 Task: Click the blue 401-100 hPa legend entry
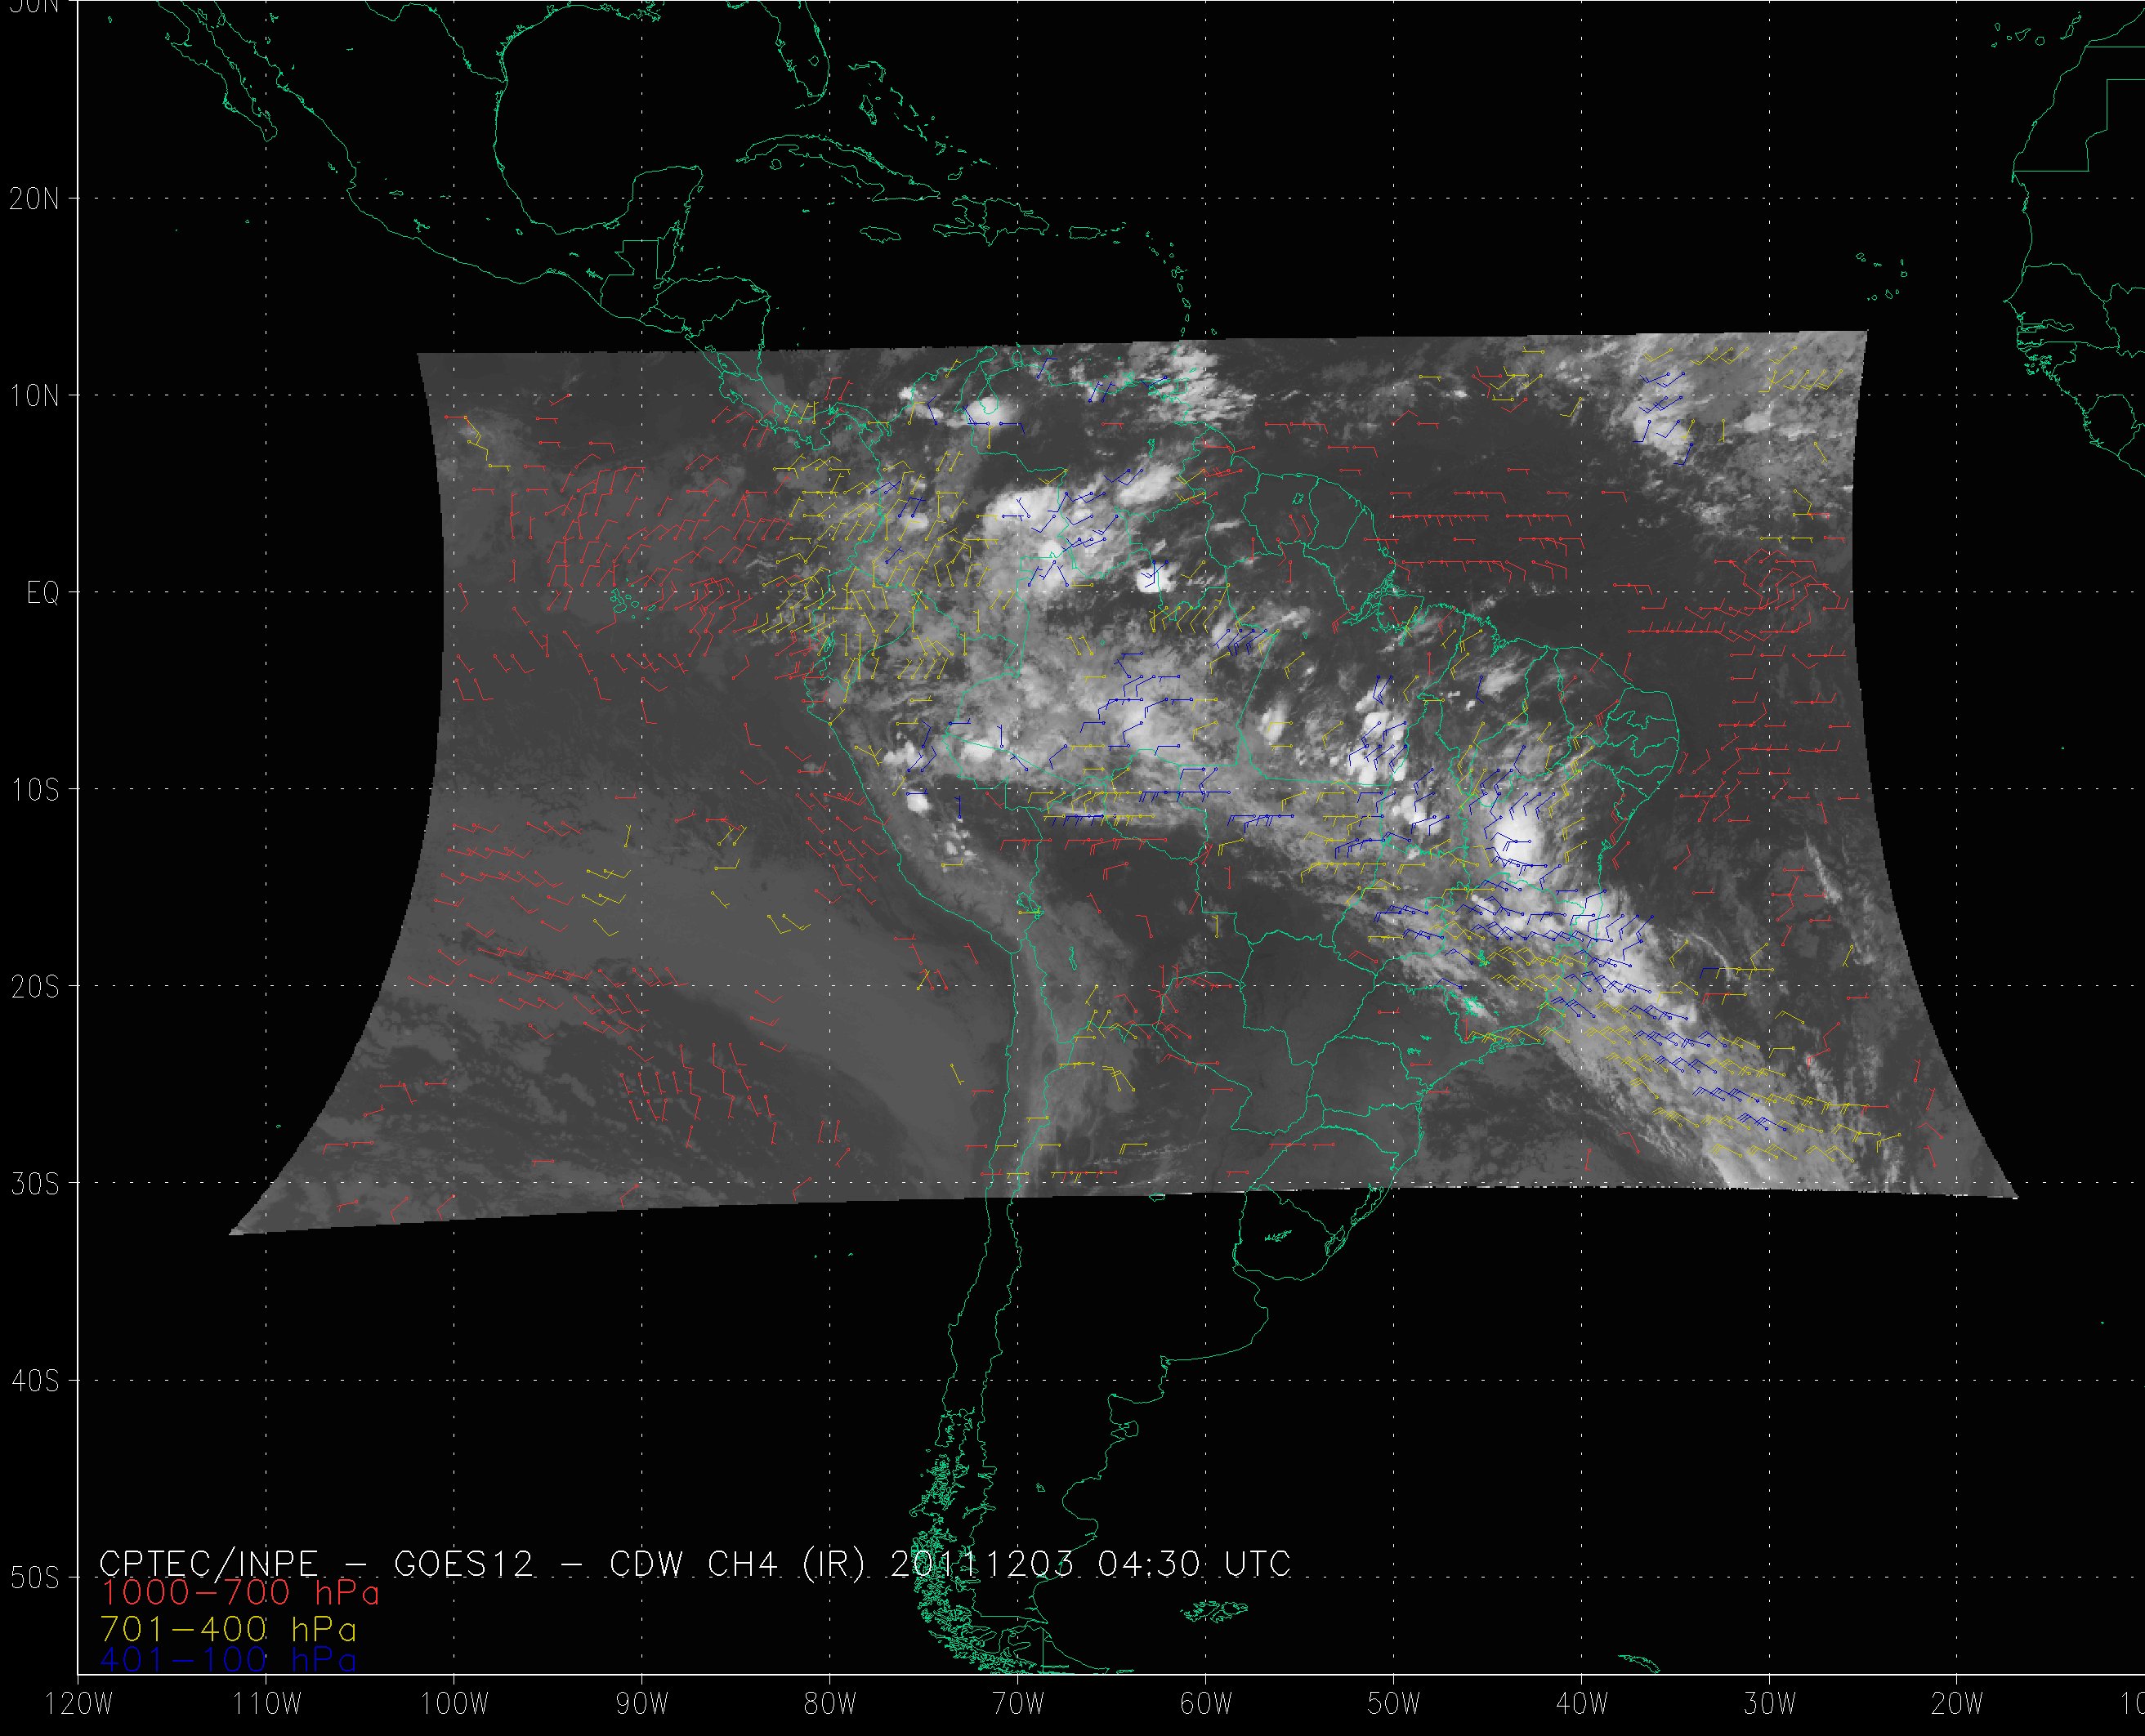(228, 1661)
